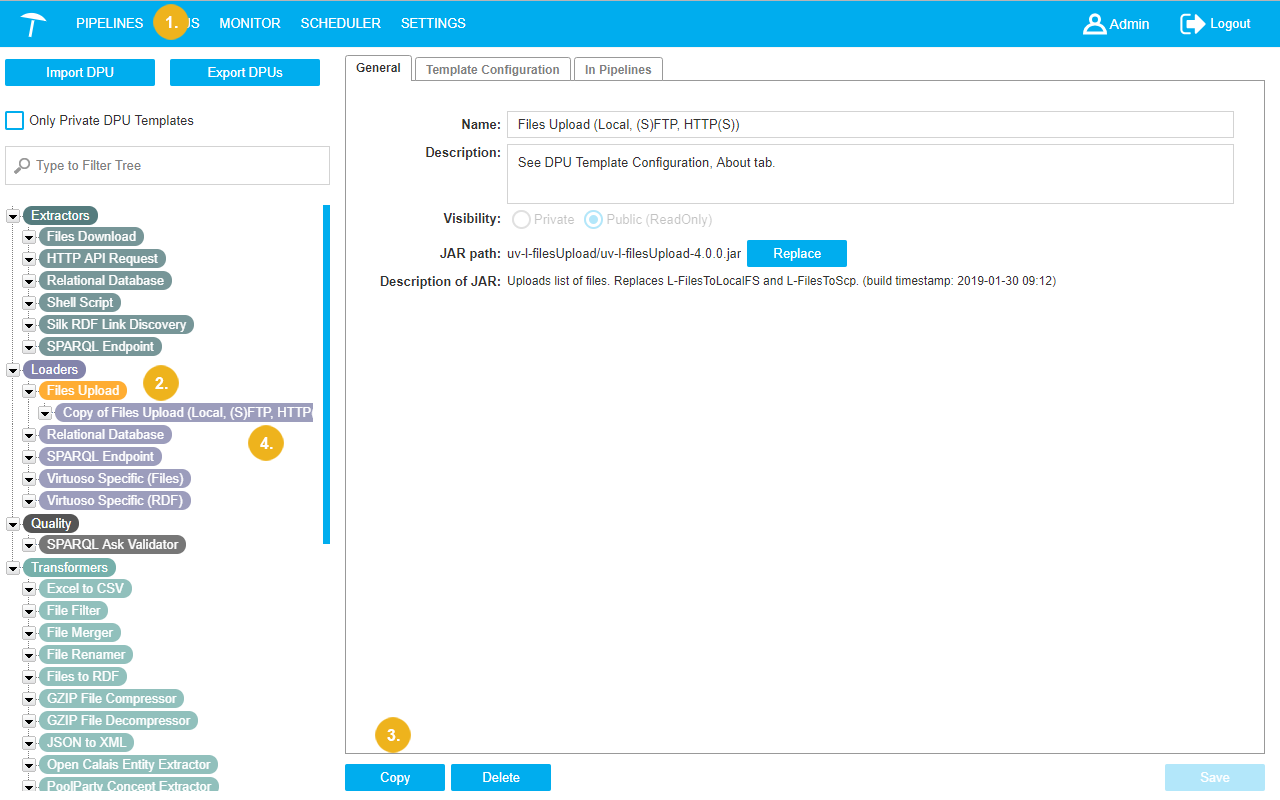Toggle Only Private DPU Templates checkbox
The image size is (1280, 800).
point(15,121)
